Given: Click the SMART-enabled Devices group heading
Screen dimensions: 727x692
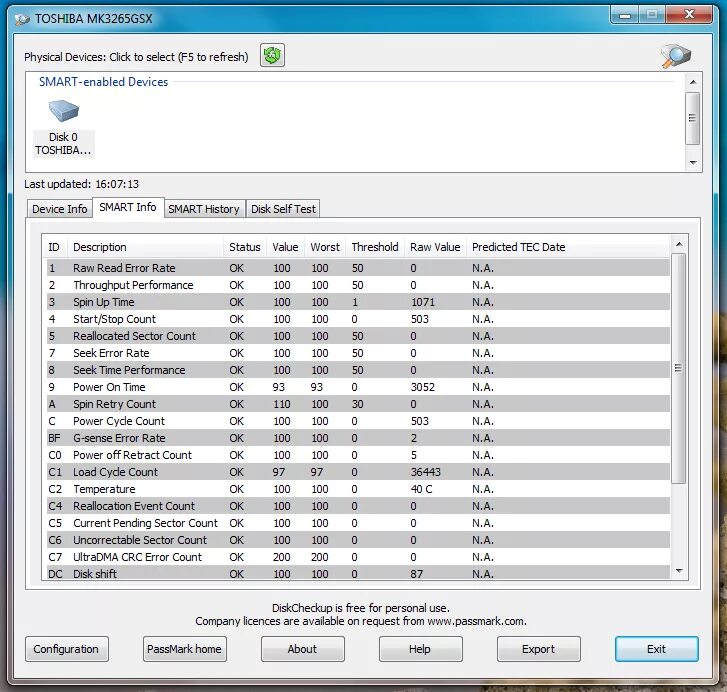Looking at the screenshot, I should point(103,82).
